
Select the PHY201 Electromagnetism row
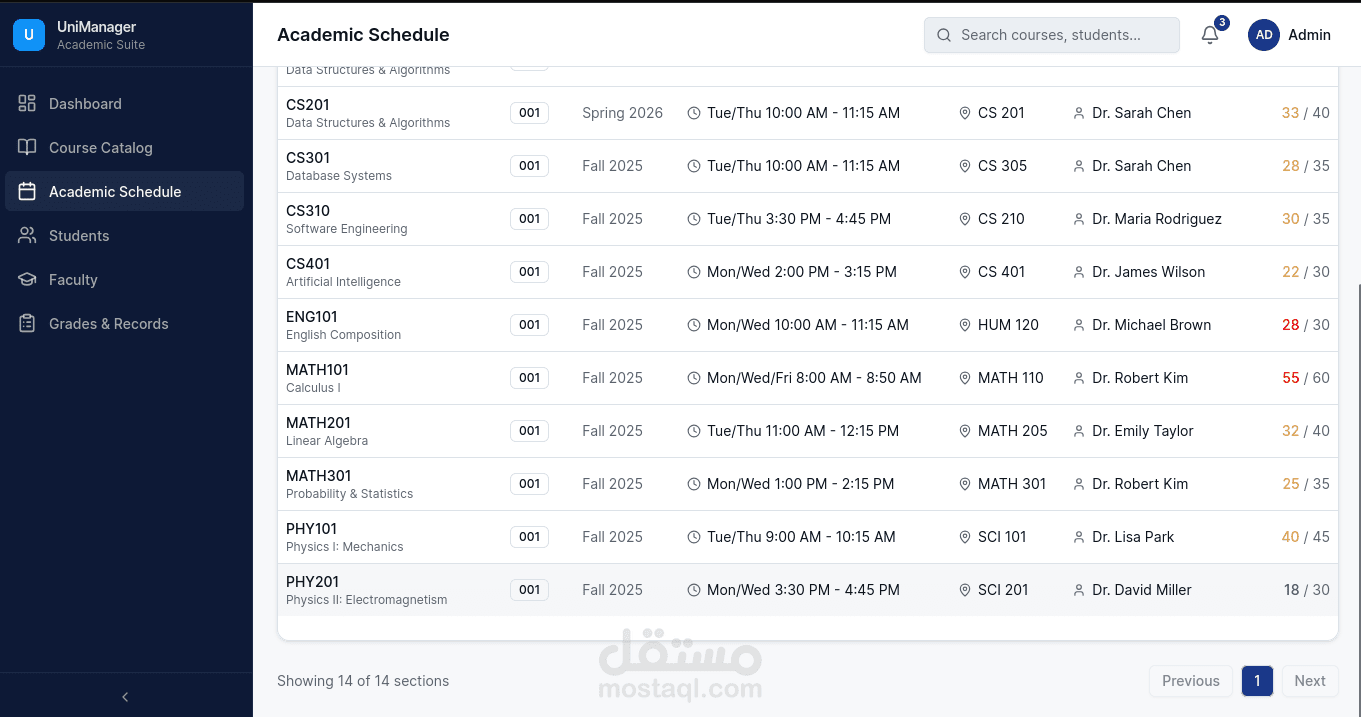[700, 590]
